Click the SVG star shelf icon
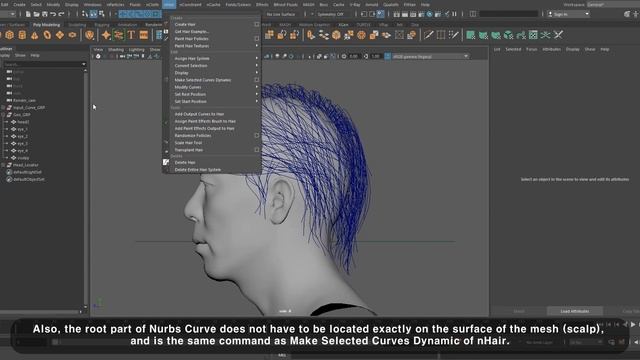The image size is (640, 360). [x=106, y=35]
